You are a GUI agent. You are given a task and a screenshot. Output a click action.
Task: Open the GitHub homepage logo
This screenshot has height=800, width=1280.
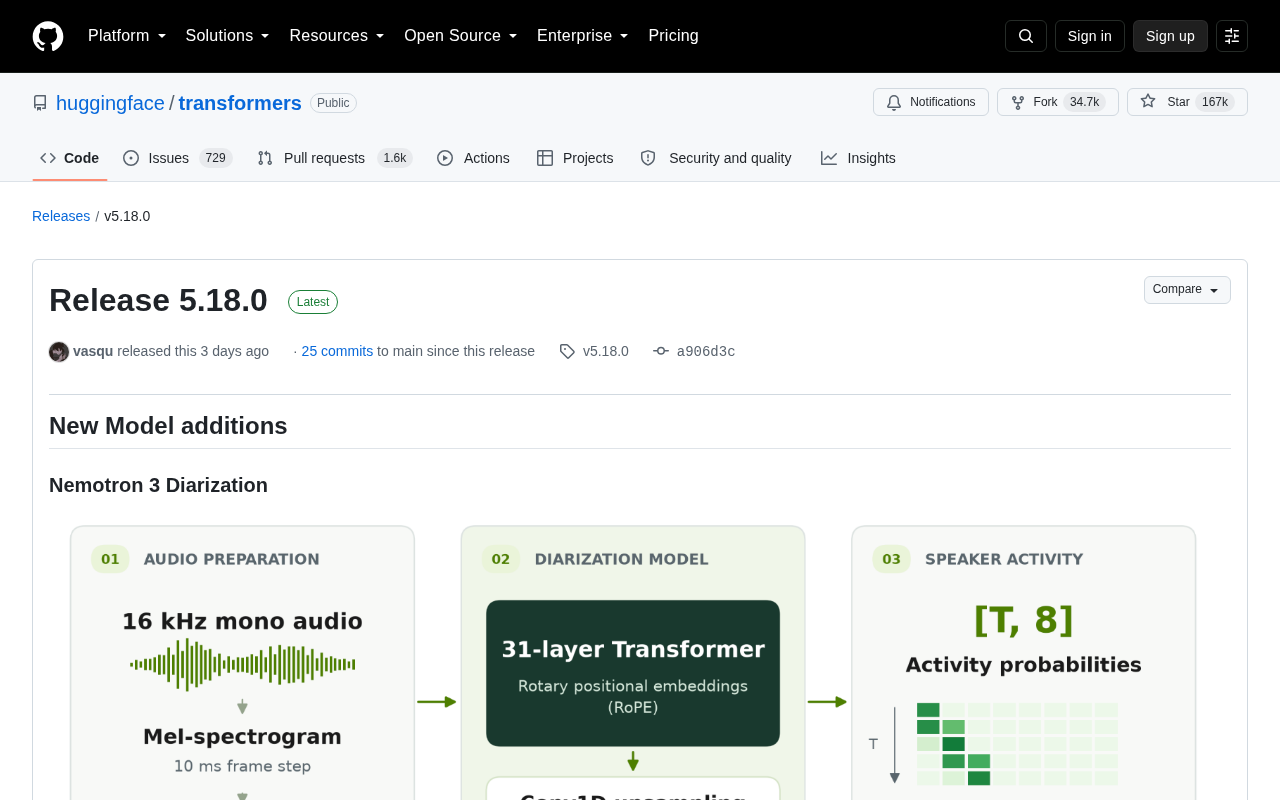point(48,36)
